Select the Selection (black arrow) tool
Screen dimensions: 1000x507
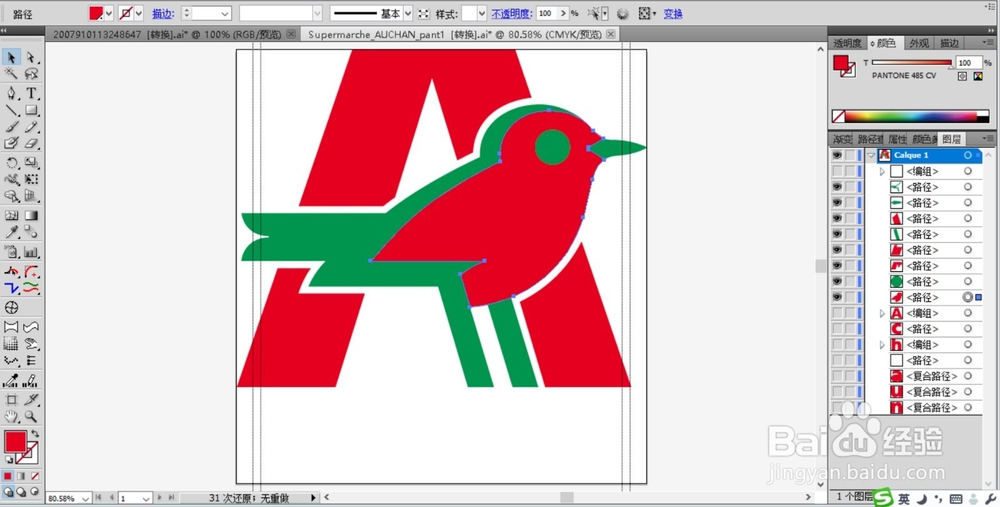[x=11, y=57]
